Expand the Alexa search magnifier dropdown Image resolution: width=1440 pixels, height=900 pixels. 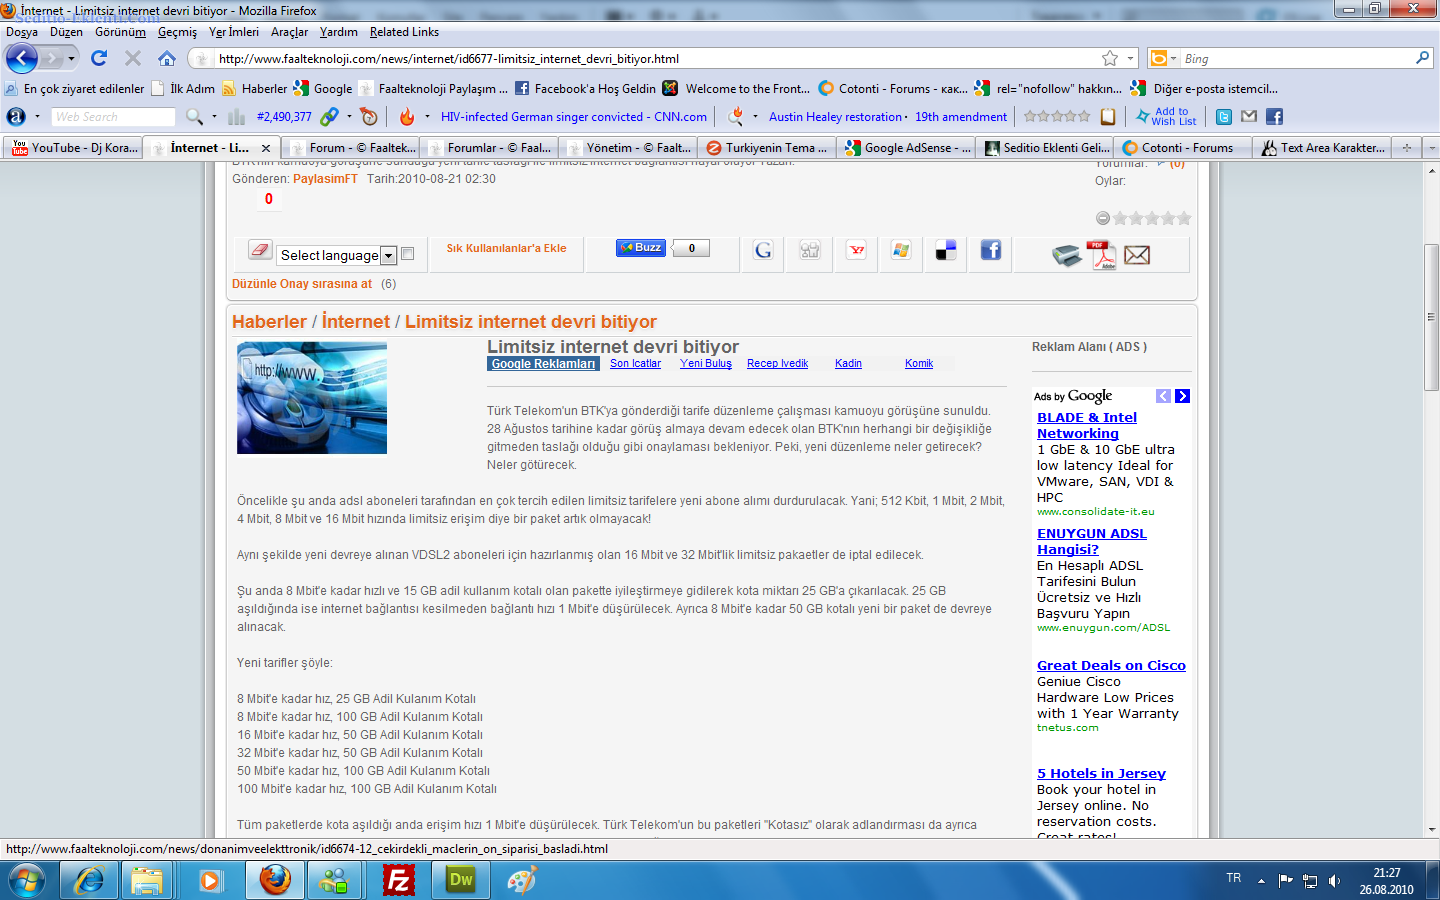(214, 117)
